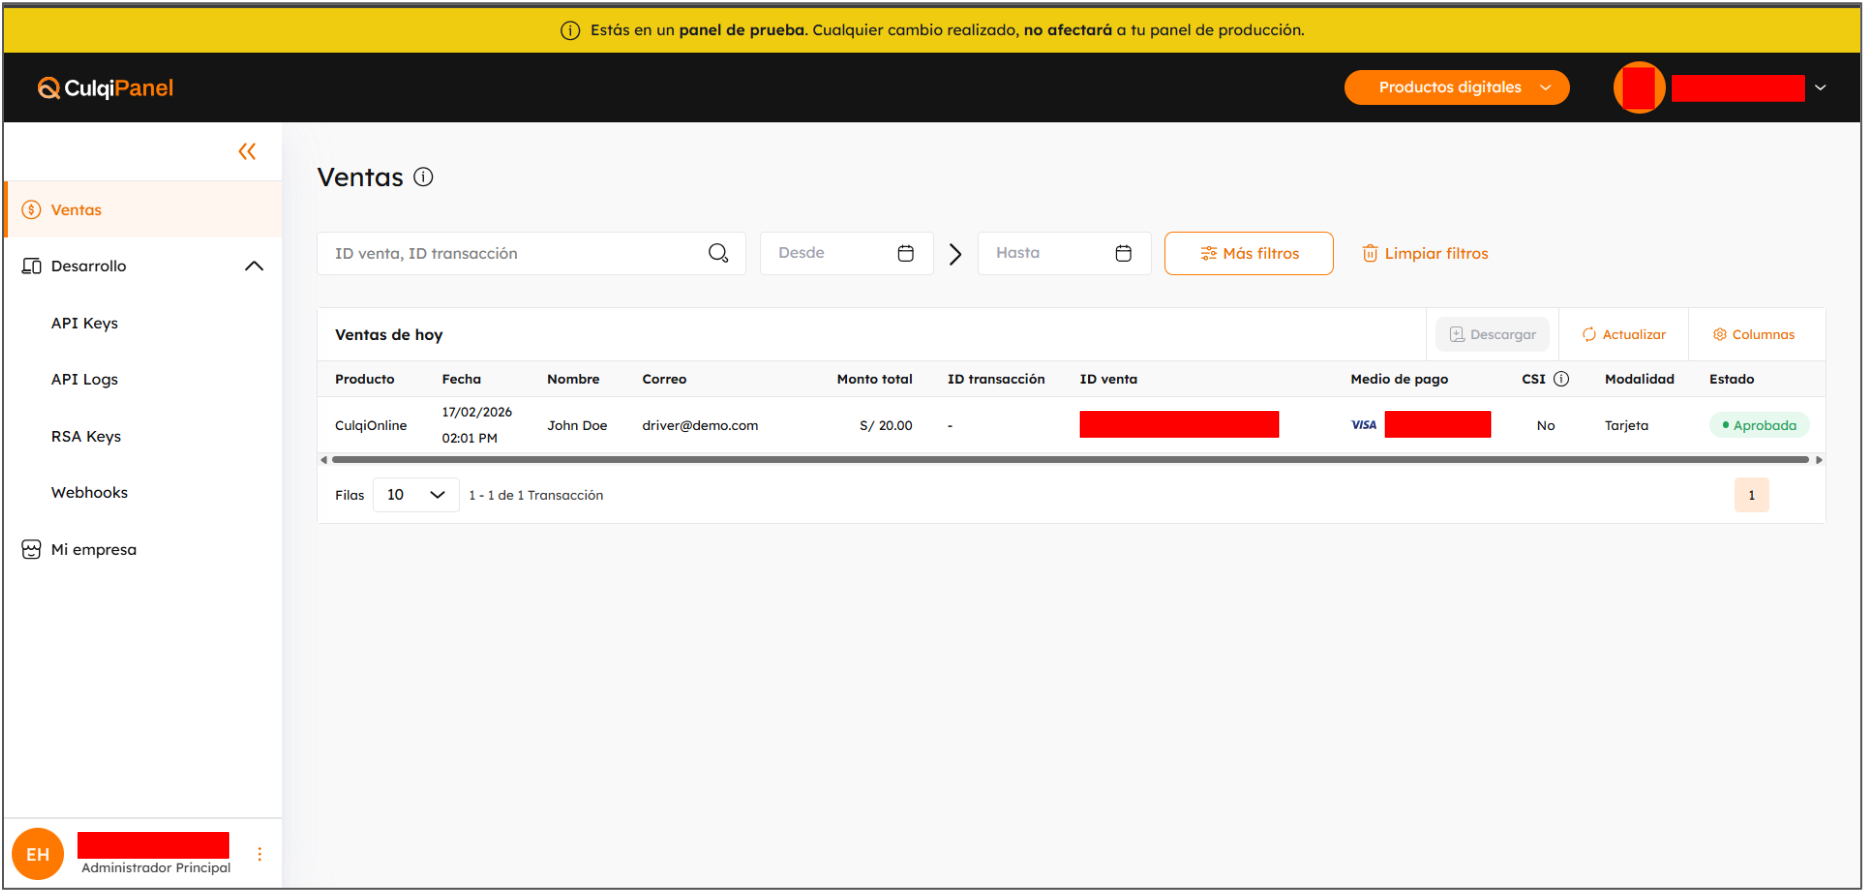This screenshot has width=1865, height=893.
Task: Click scrollbar left arrow of table
Action: tap(323, 460)
